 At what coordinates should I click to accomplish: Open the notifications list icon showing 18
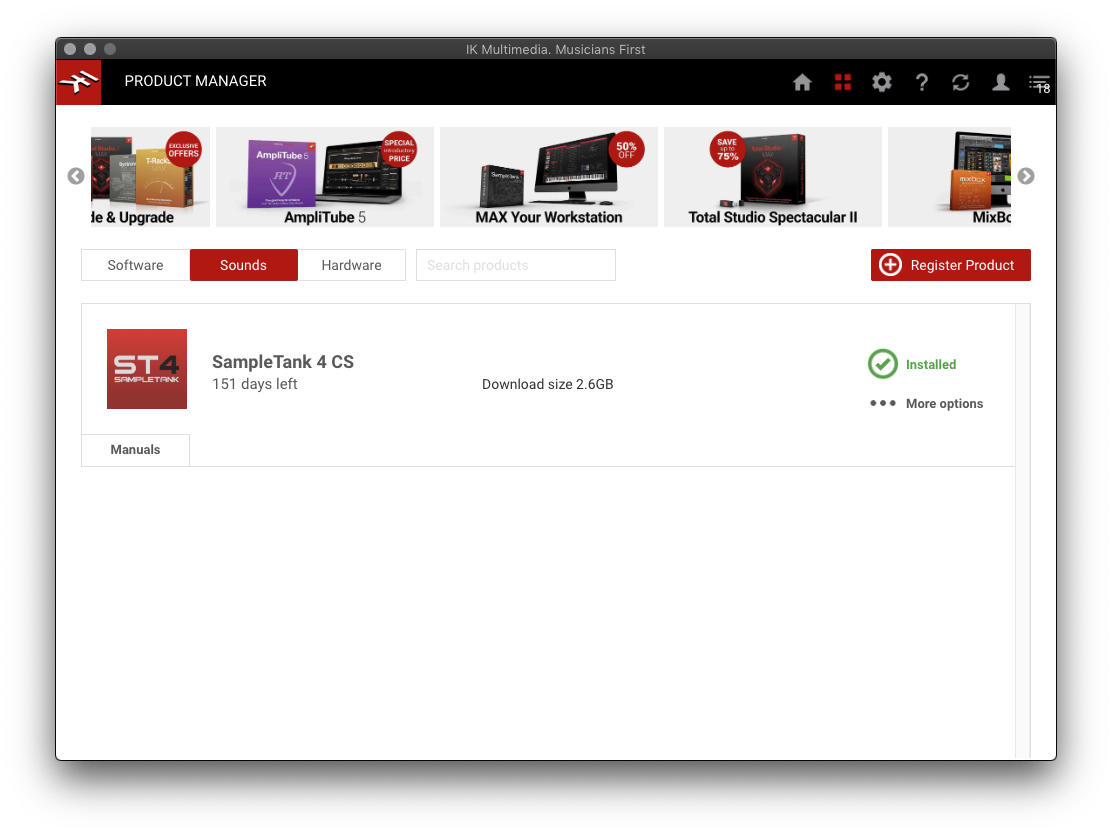(x=1040, y=84)
